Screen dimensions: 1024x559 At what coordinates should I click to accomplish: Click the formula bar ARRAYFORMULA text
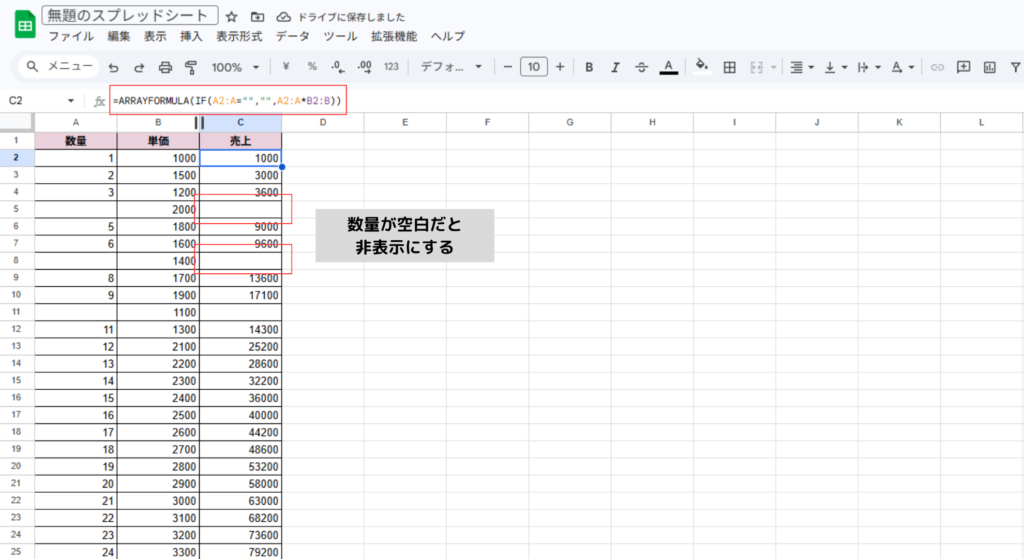tap(227, 101)
